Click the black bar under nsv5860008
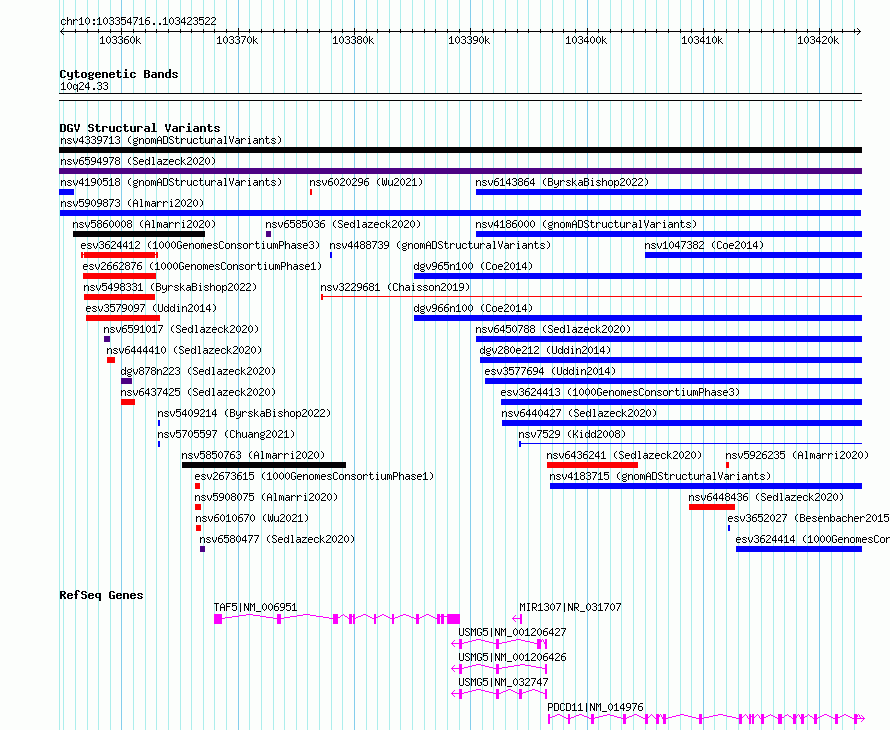The image size is (890, 730). tap(138, 234)
